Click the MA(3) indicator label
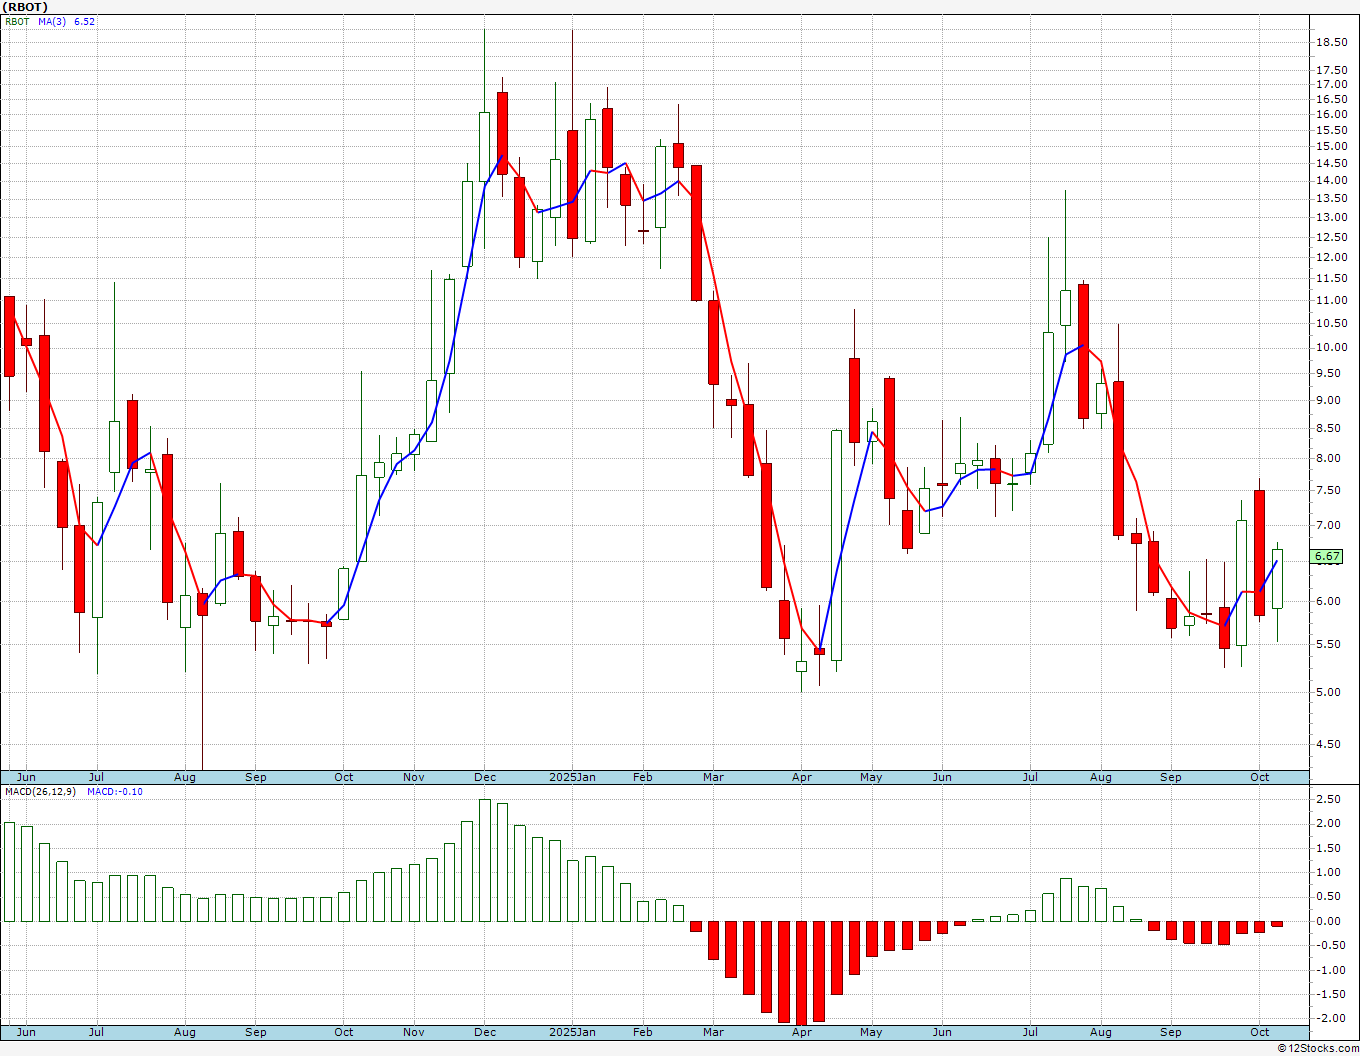1360x1056 pixels. [52, 21]
